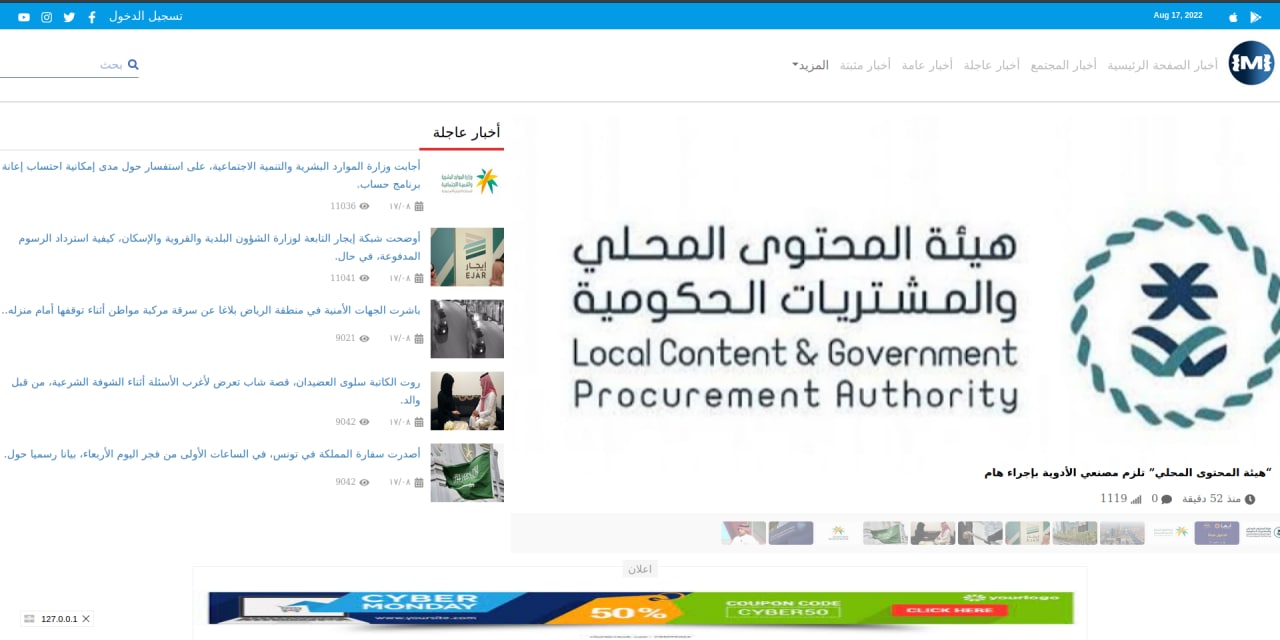1280x640 pixels.
Task: Click the تسجيل الدخول login link
Action: click(146, 17)
